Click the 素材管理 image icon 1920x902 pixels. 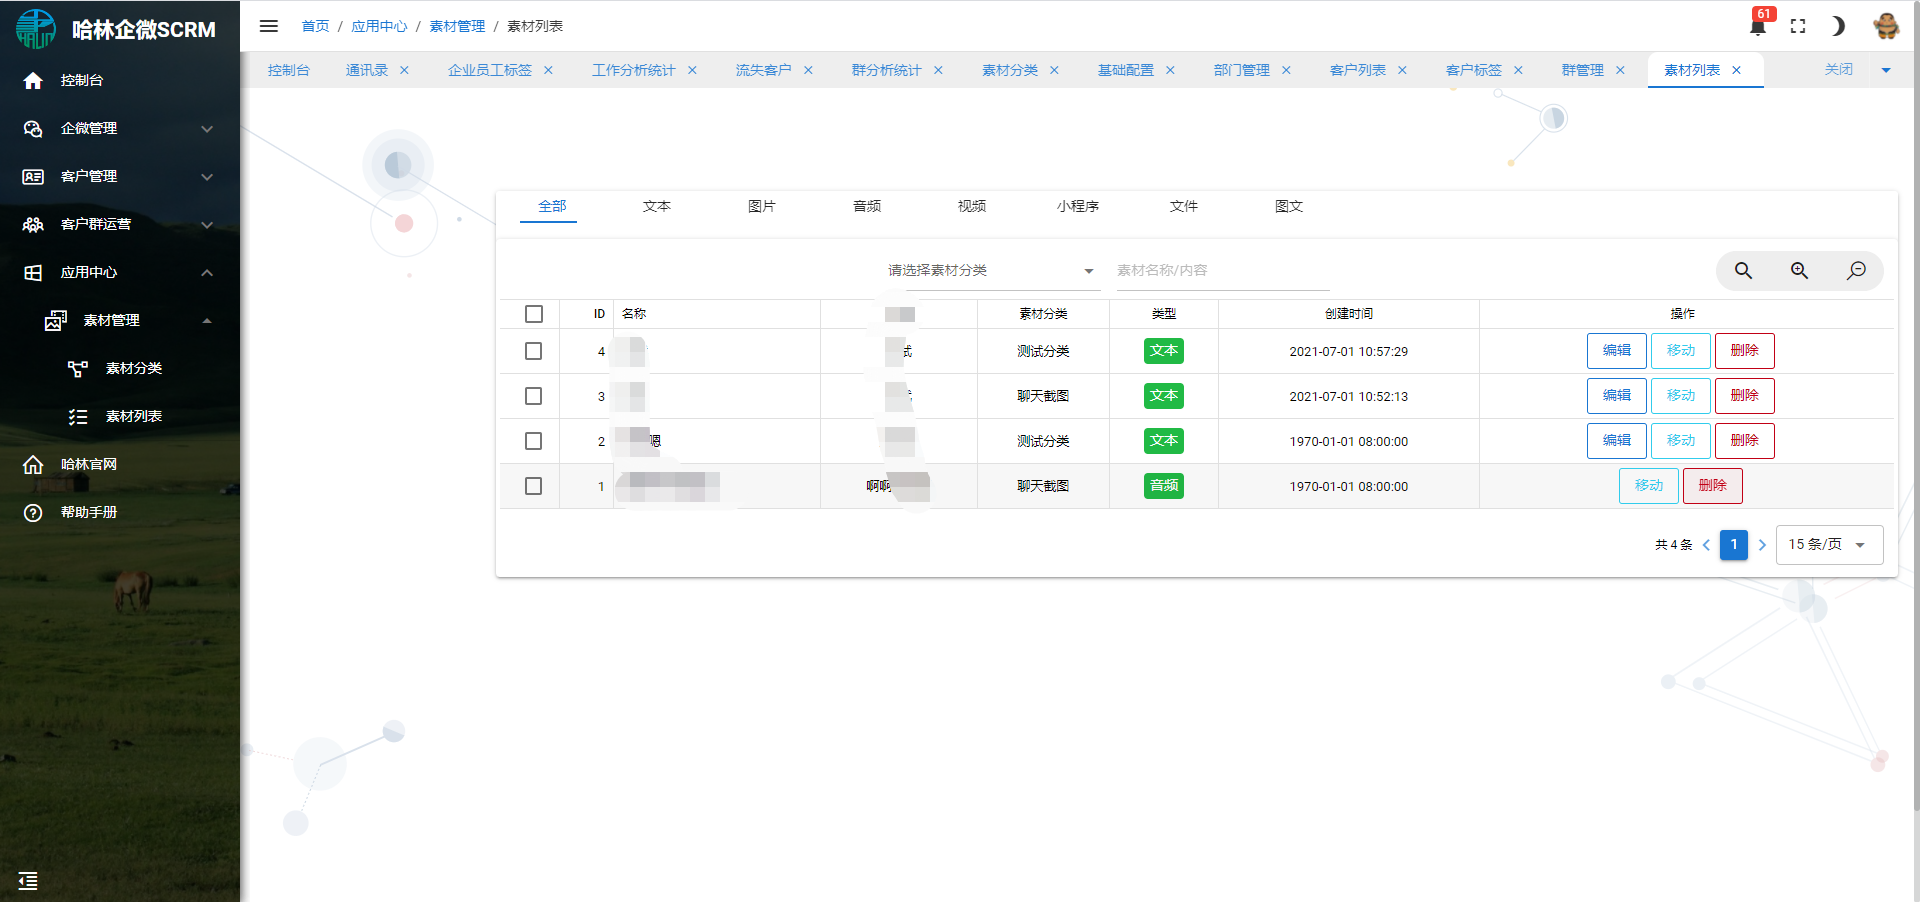(56, 320)
